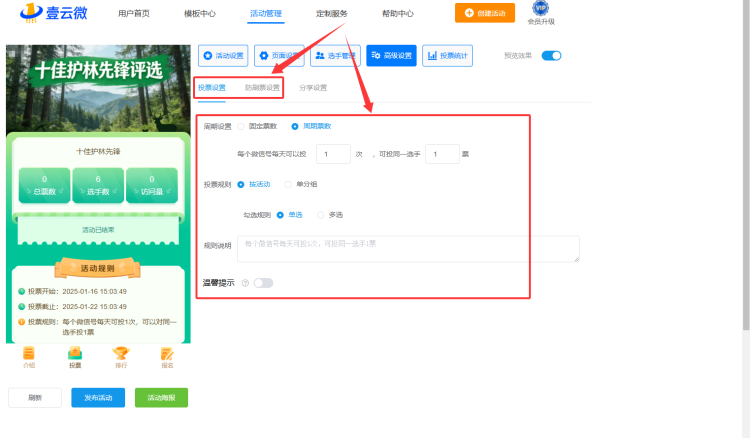This screenshot has height=438, width=750.
Task: Click the page vertical scrollbar
Action: point(746,167)
